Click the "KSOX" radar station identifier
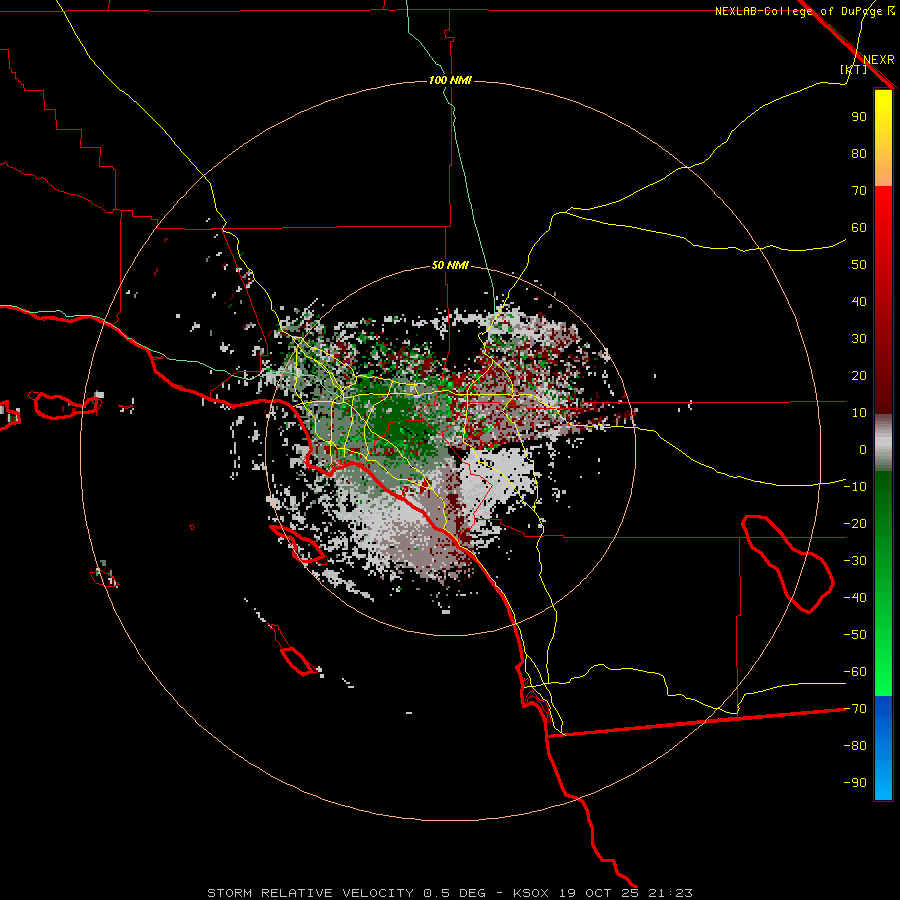This screenshot has height=900, width=900. [x=531, y=893]
